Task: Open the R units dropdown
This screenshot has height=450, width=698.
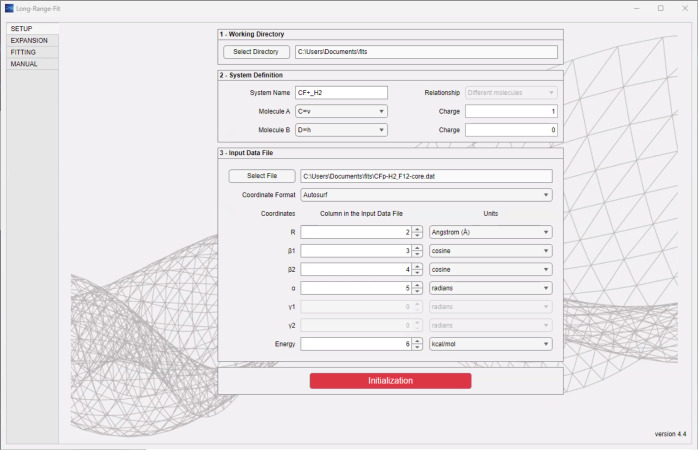Action: 491,232
